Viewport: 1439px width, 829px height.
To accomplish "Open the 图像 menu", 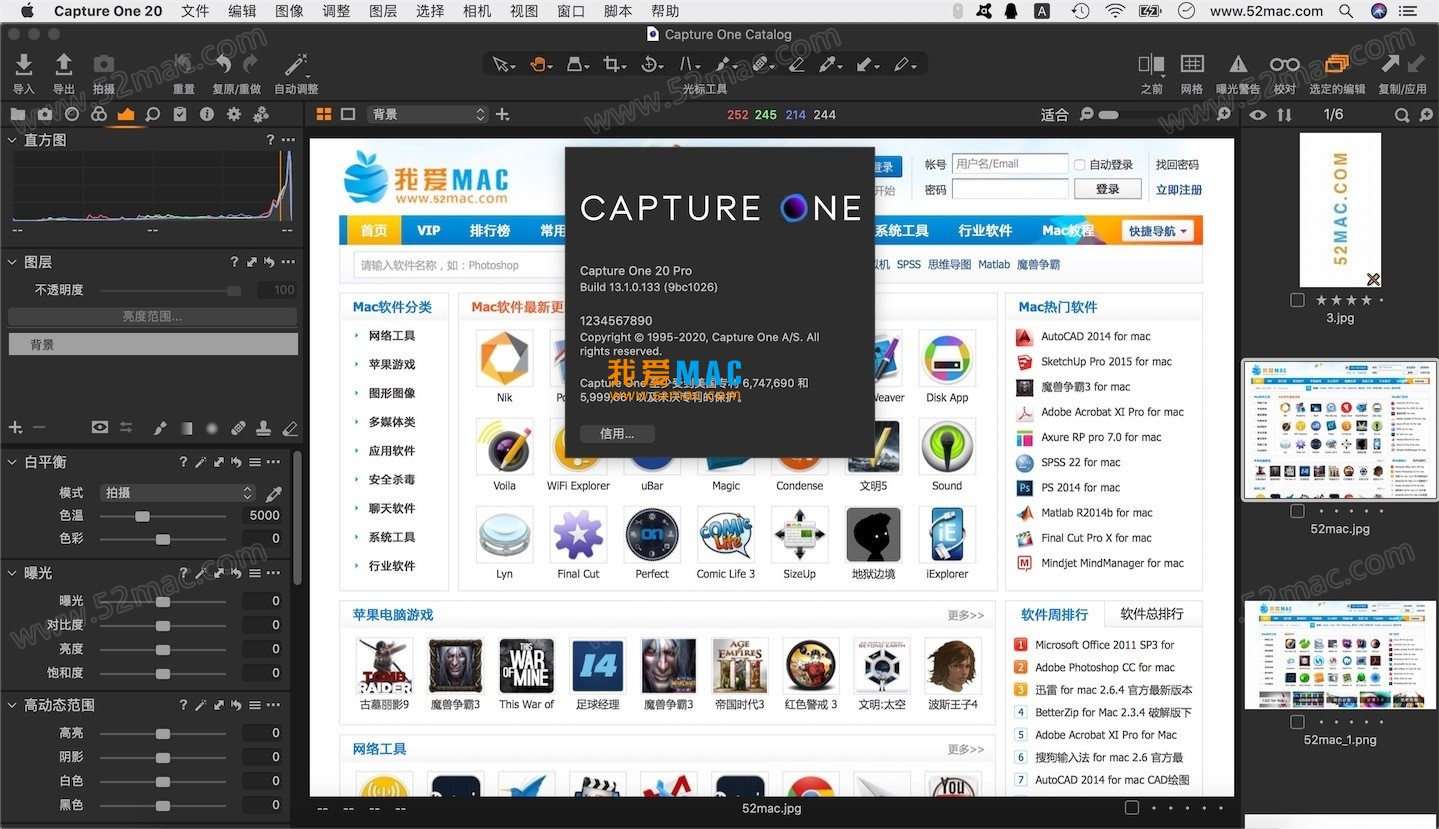I will 289,11.
